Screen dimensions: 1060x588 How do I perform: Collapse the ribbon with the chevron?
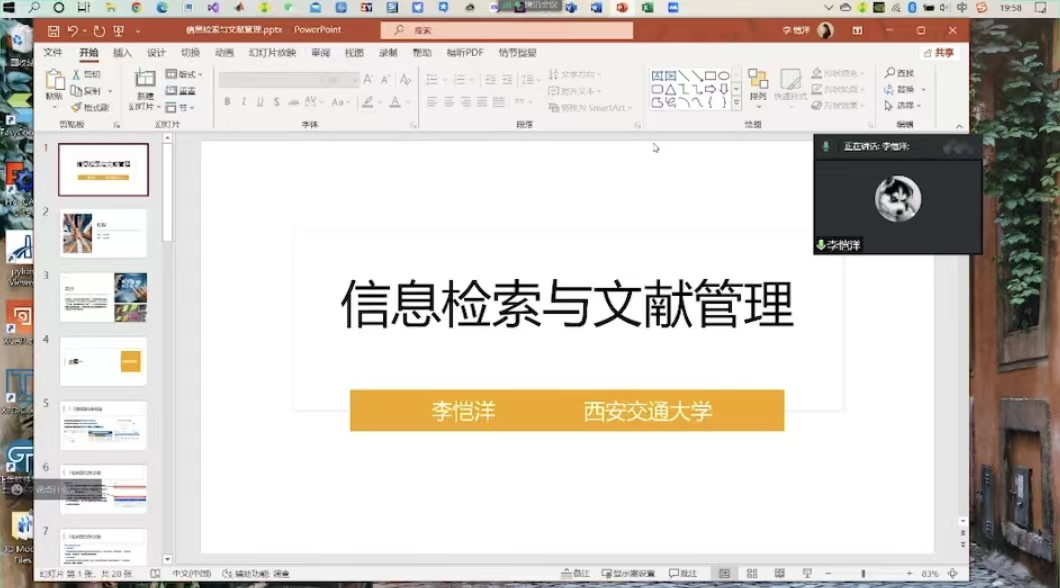click(959, 126)
